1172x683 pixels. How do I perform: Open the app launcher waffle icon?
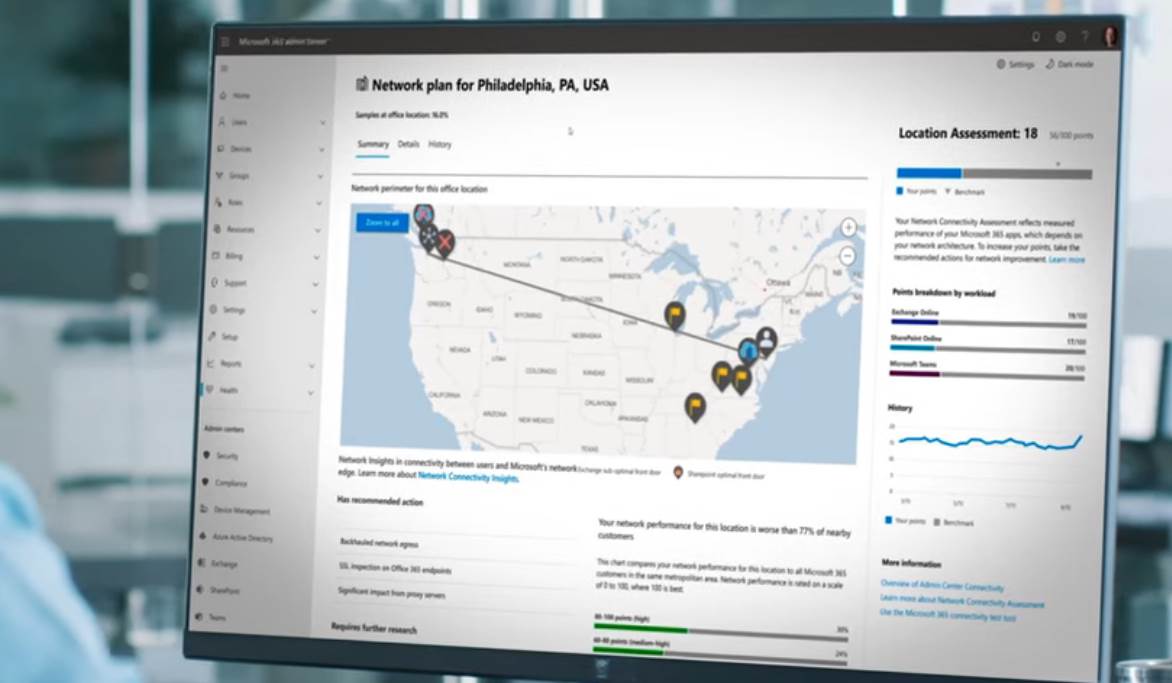click(x=225, y=42)
